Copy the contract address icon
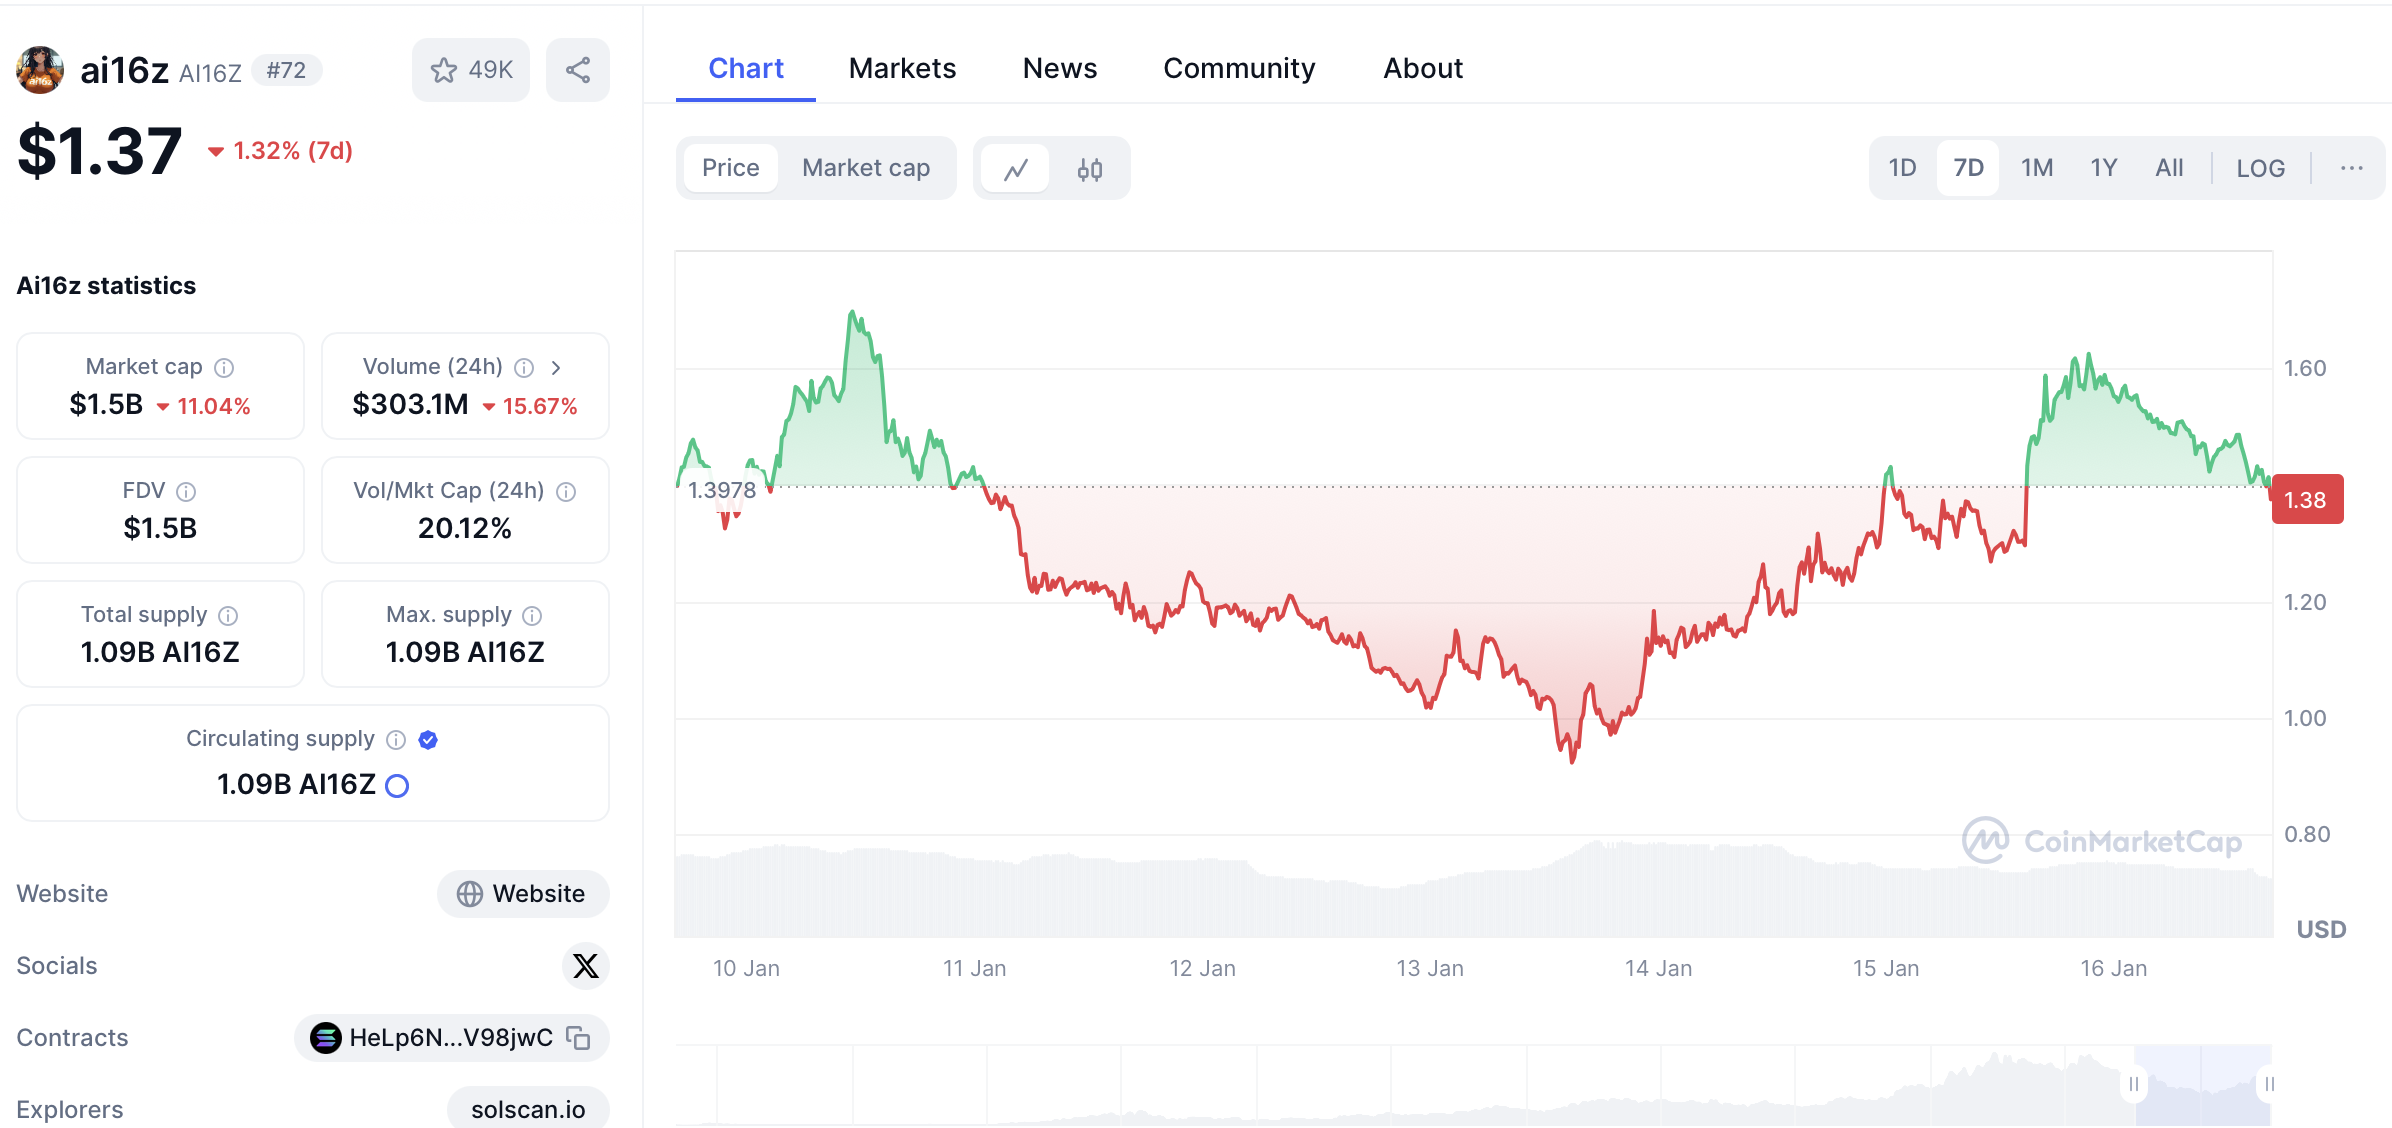Image resolution: width=2392 pixels, height=1128 pixels. [578, 1038]
